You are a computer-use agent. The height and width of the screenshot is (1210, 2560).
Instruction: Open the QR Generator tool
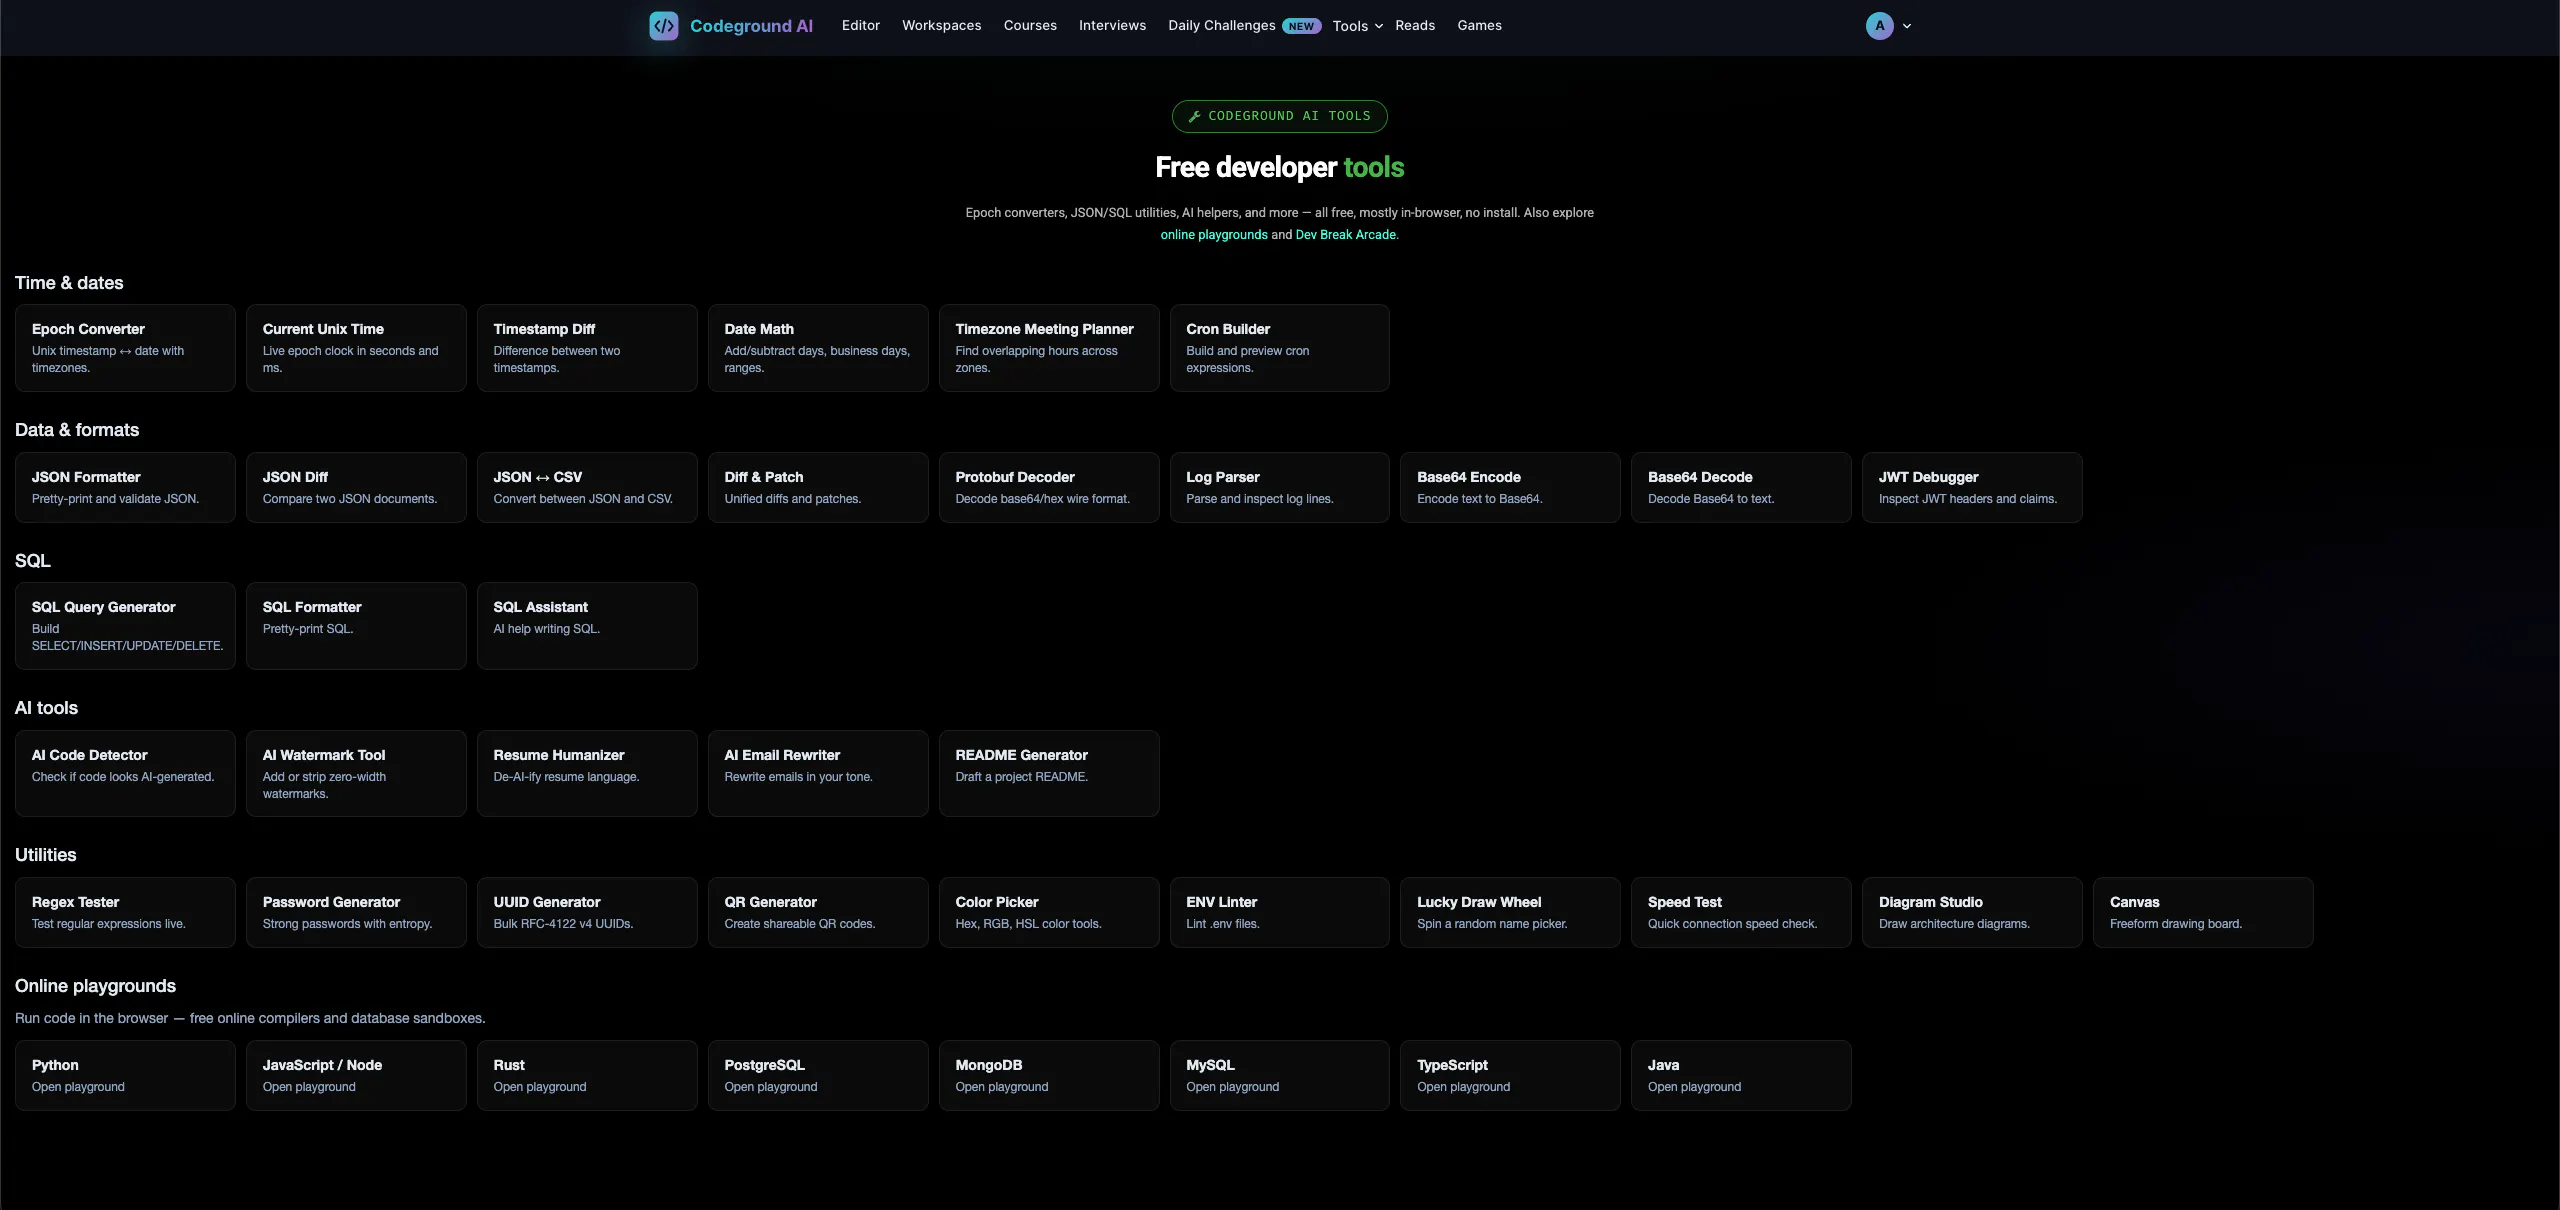[x=818, y=912]
